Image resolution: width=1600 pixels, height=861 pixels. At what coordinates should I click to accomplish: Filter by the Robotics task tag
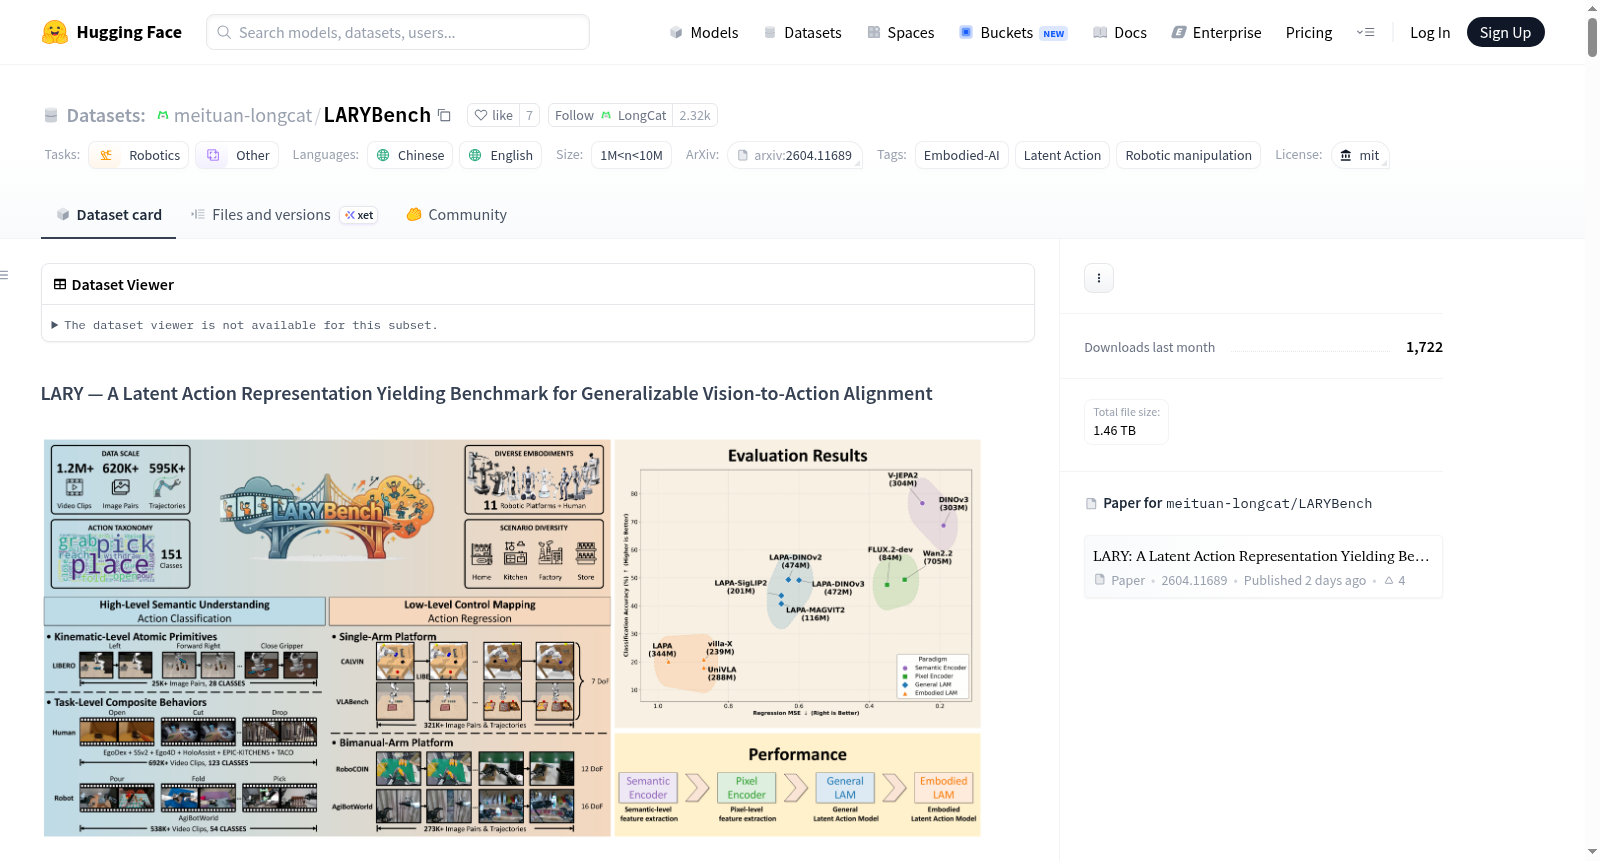139,155
